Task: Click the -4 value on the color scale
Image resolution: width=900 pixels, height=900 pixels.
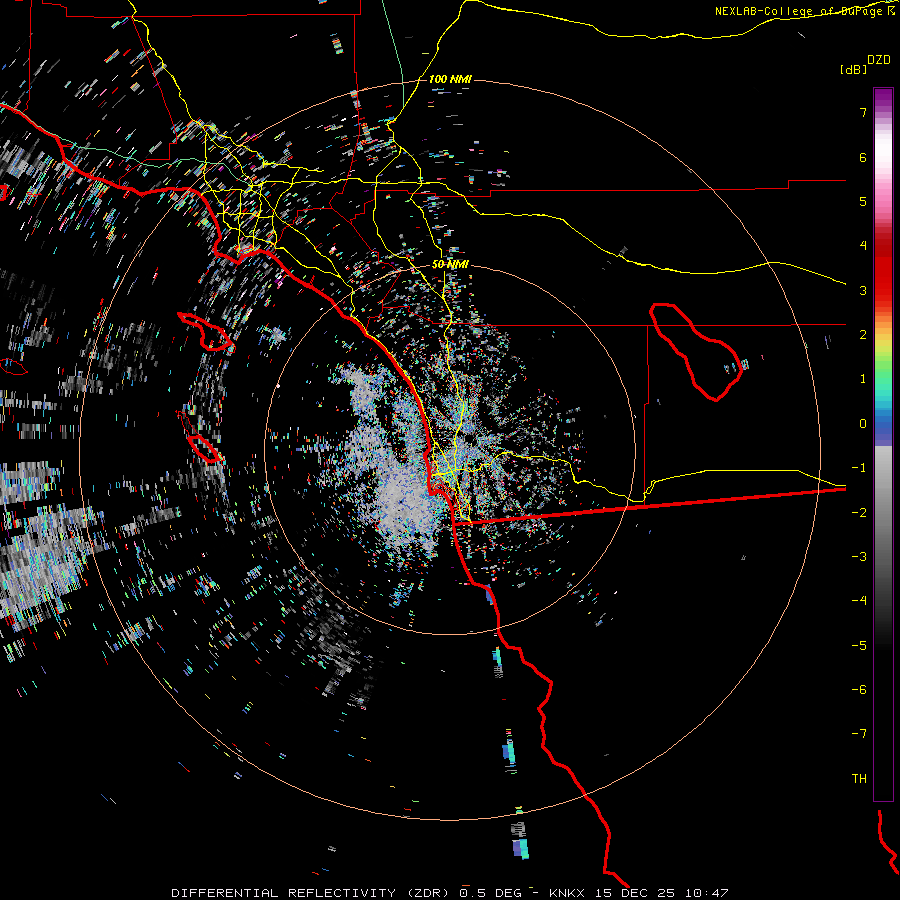Action: click(859, 600)
